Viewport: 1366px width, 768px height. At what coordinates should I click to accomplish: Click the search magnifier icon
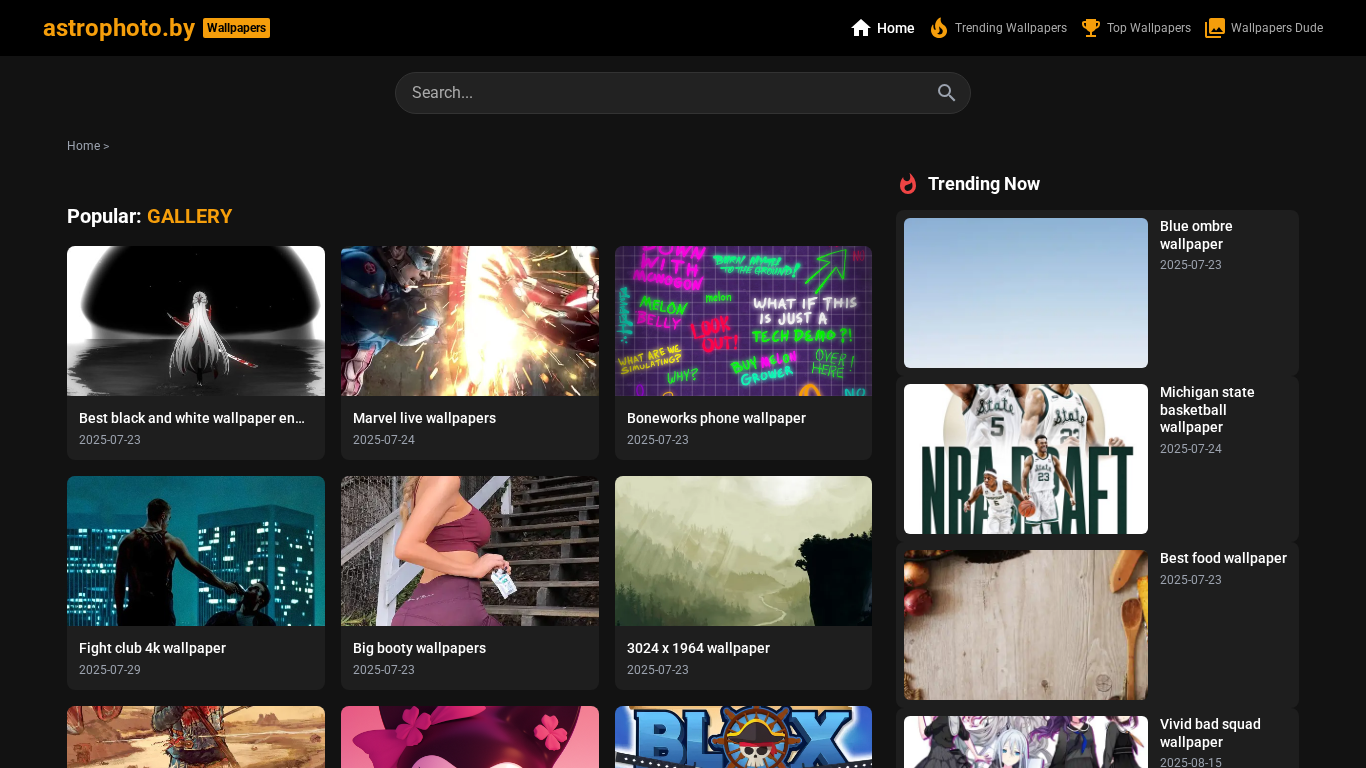pyautogui.click(x=947, y=93)
